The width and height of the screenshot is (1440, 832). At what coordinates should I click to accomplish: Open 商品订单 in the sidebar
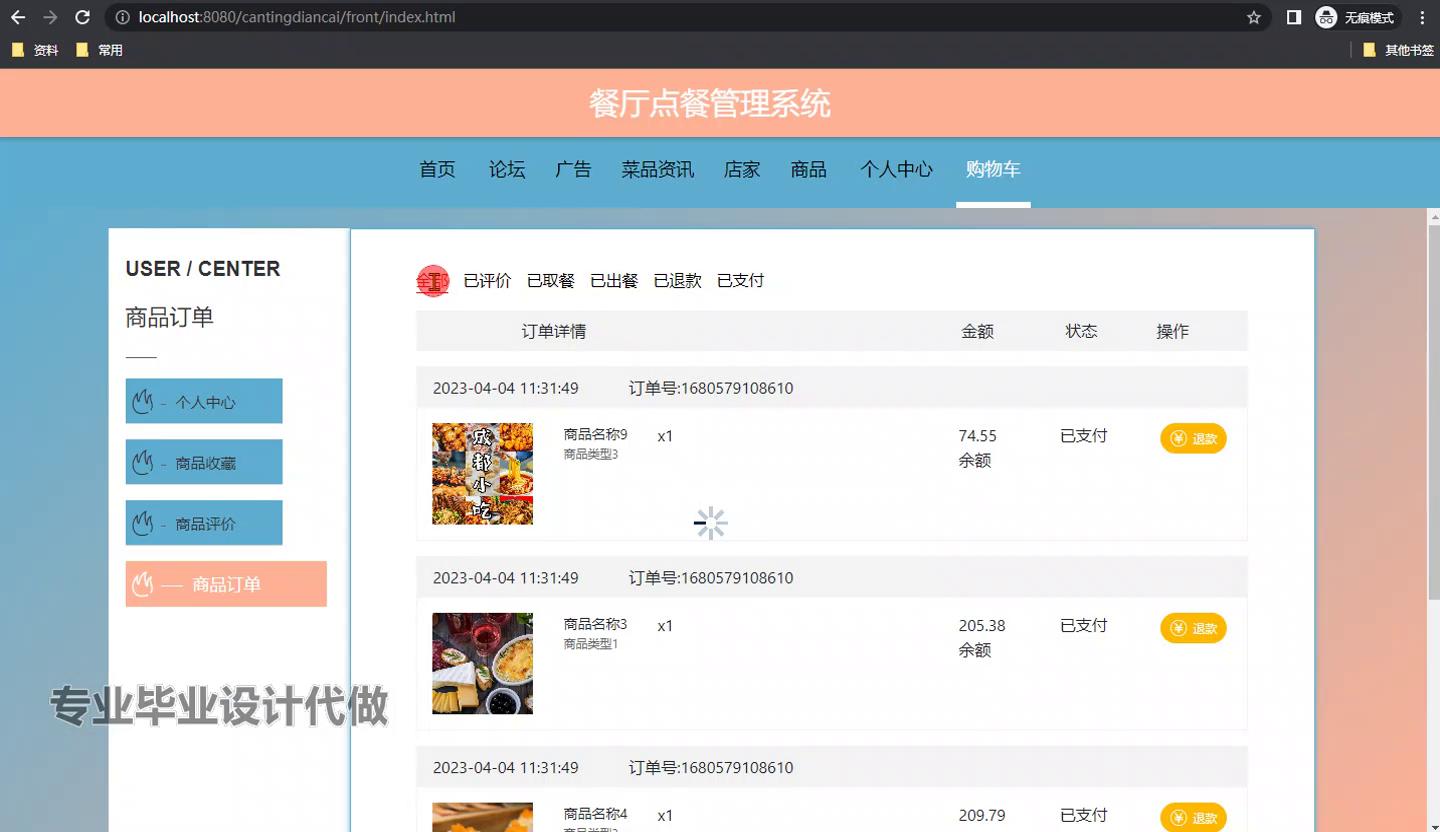click(226, 584)
